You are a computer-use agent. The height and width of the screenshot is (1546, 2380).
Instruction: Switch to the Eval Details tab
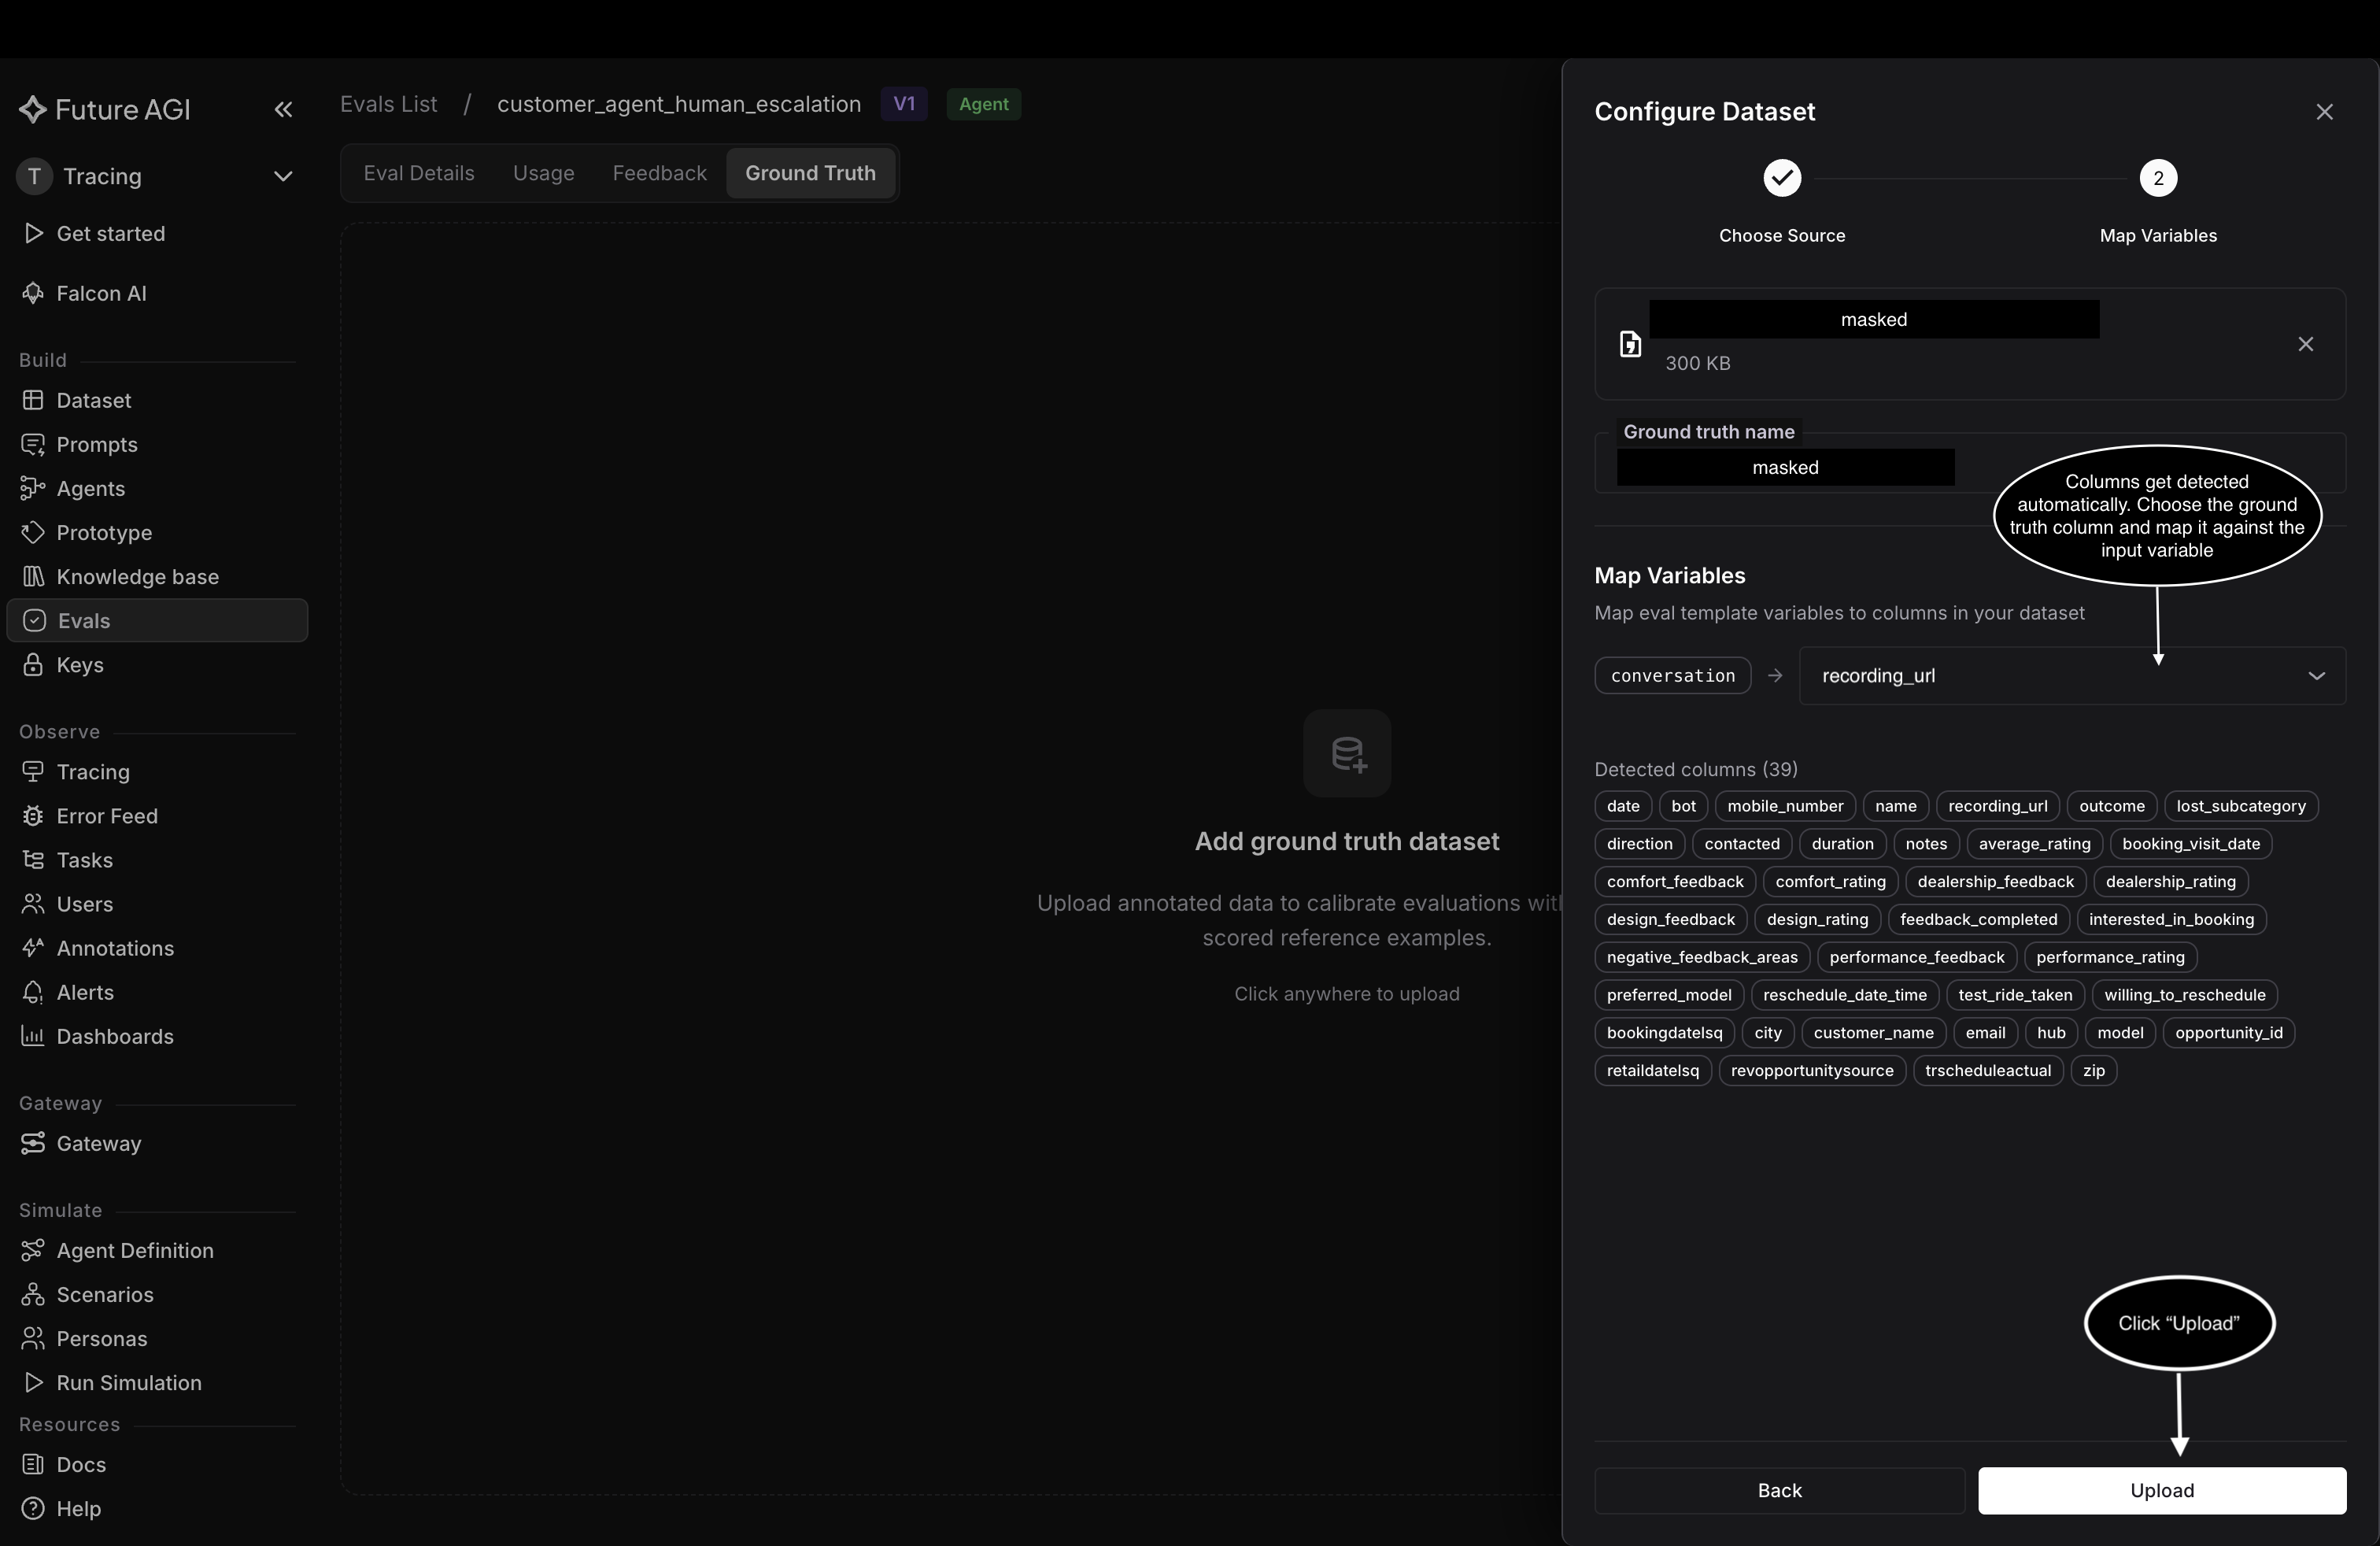419,173
